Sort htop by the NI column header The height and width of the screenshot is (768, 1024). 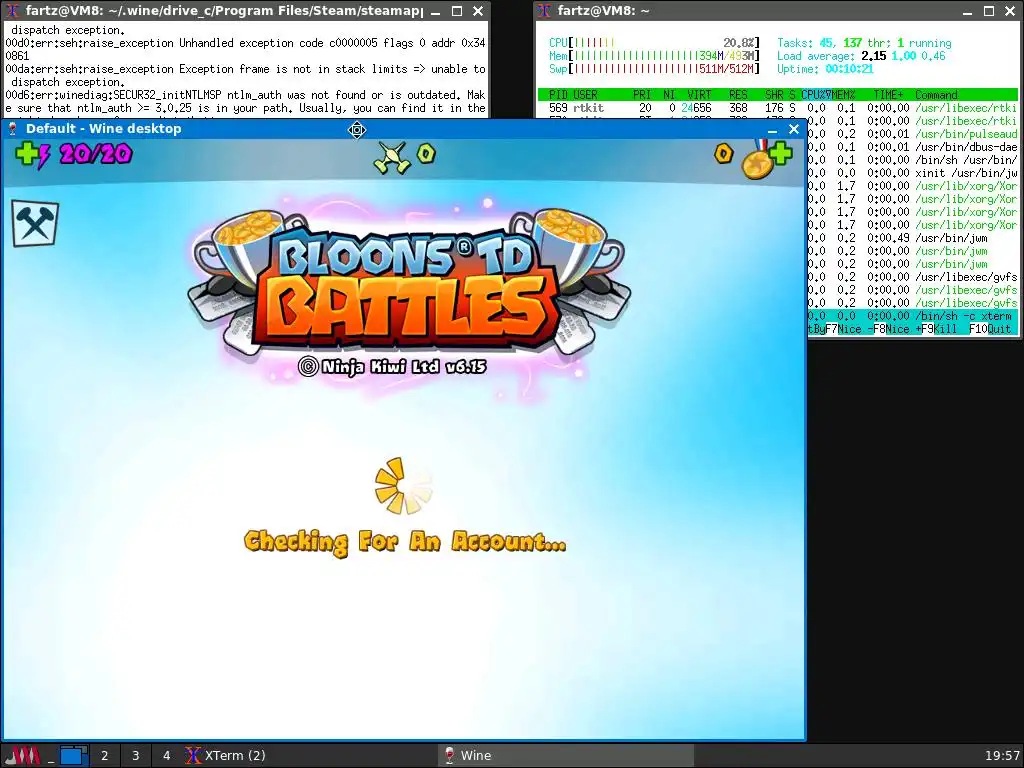pyautogui.click(x=669, y=95)
